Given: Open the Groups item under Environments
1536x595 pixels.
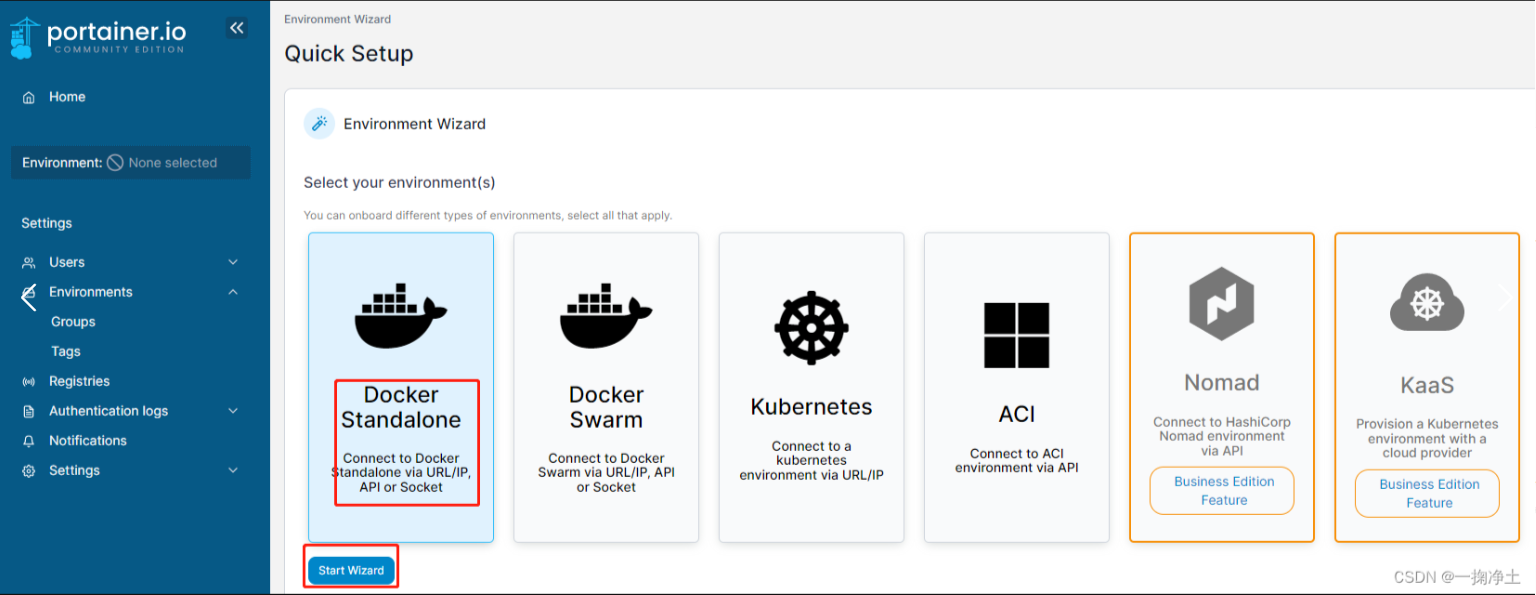Looking at the screenshot, I should (x=73, y=322).
